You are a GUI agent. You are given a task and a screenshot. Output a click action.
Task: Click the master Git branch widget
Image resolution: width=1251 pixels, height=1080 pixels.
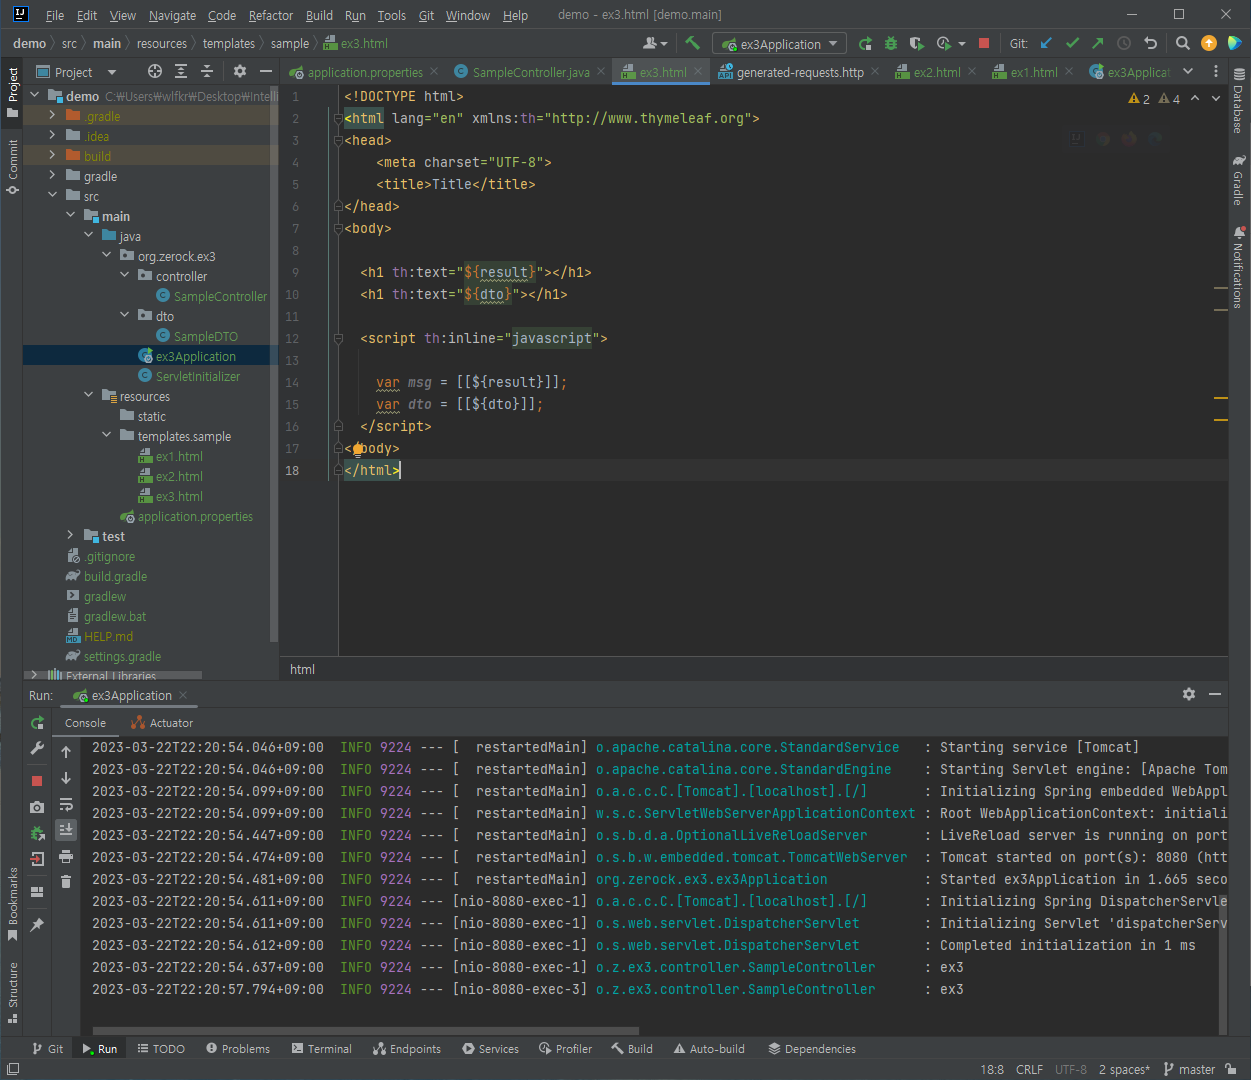pyautogui.click(x=1189, y=1069)
